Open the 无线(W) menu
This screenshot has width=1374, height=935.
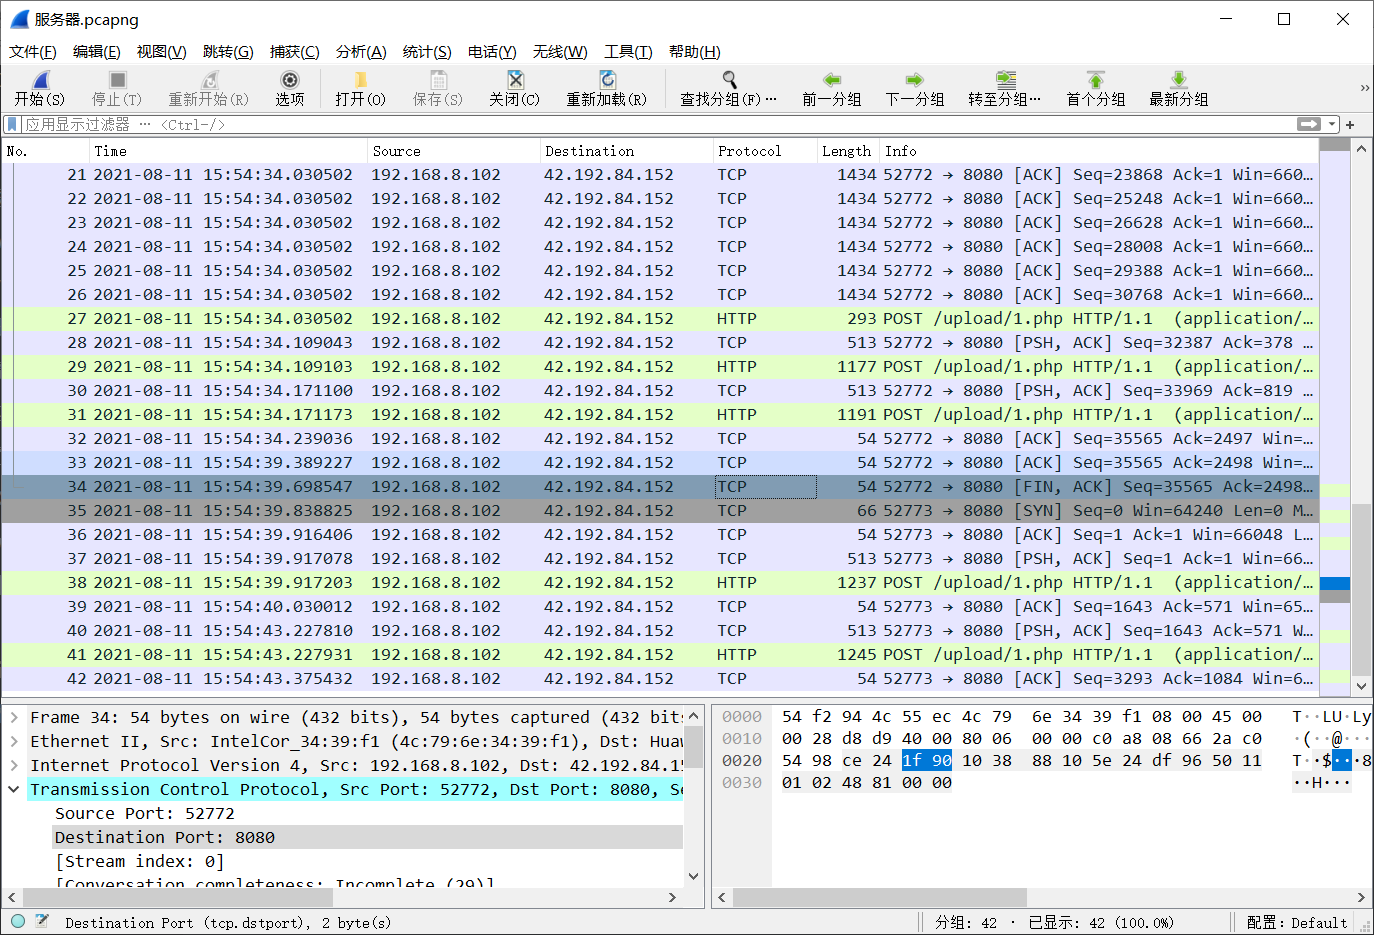point(560,52)
